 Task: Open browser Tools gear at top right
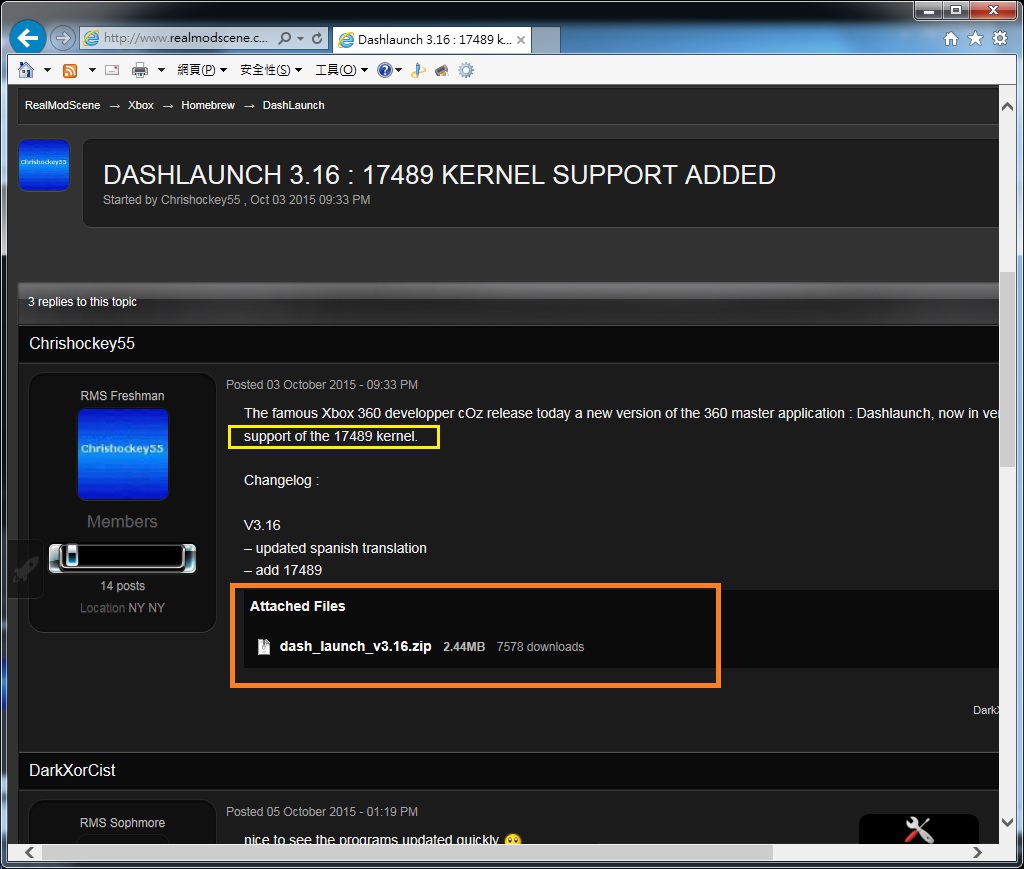point(1000,39)
